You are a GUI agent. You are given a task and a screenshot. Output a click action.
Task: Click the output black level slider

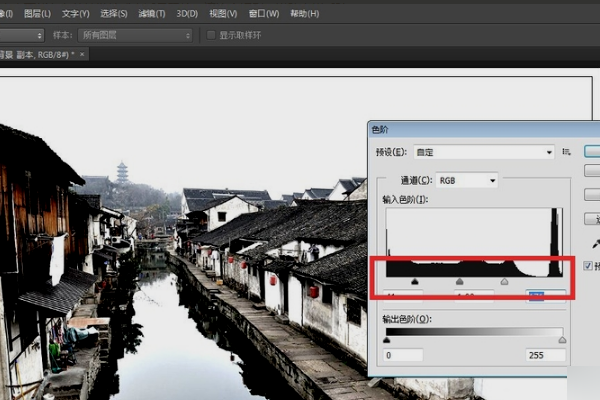(x=388, y=341)
